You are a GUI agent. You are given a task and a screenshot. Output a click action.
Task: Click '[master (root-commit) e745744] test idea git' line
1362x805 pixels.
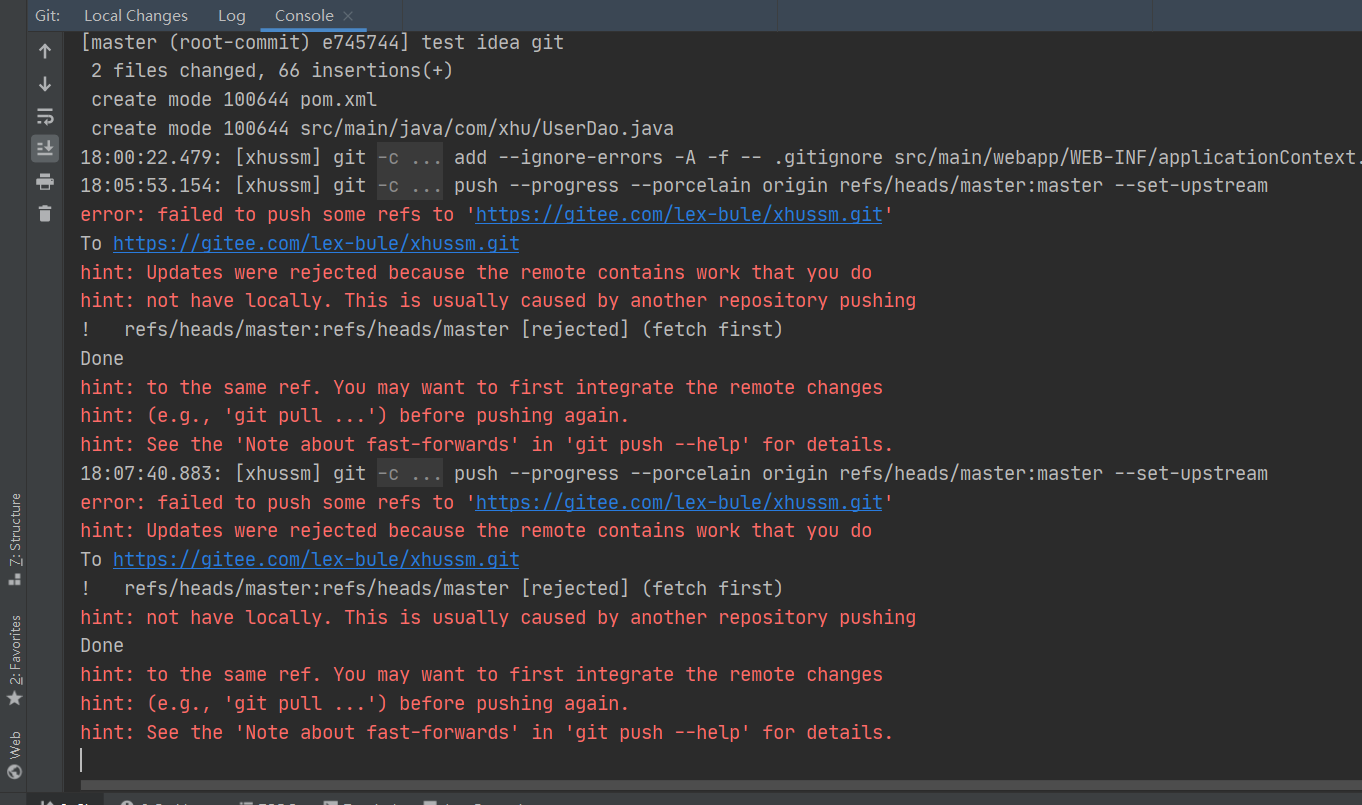click(x=322, y=43)
